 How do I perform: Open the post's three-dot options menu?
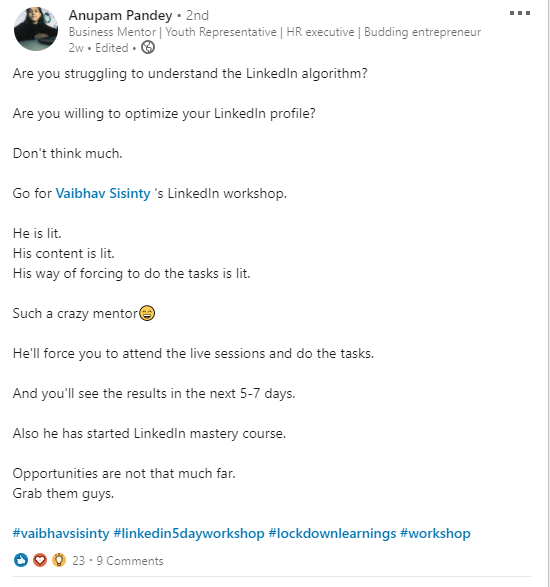(520, 13)
